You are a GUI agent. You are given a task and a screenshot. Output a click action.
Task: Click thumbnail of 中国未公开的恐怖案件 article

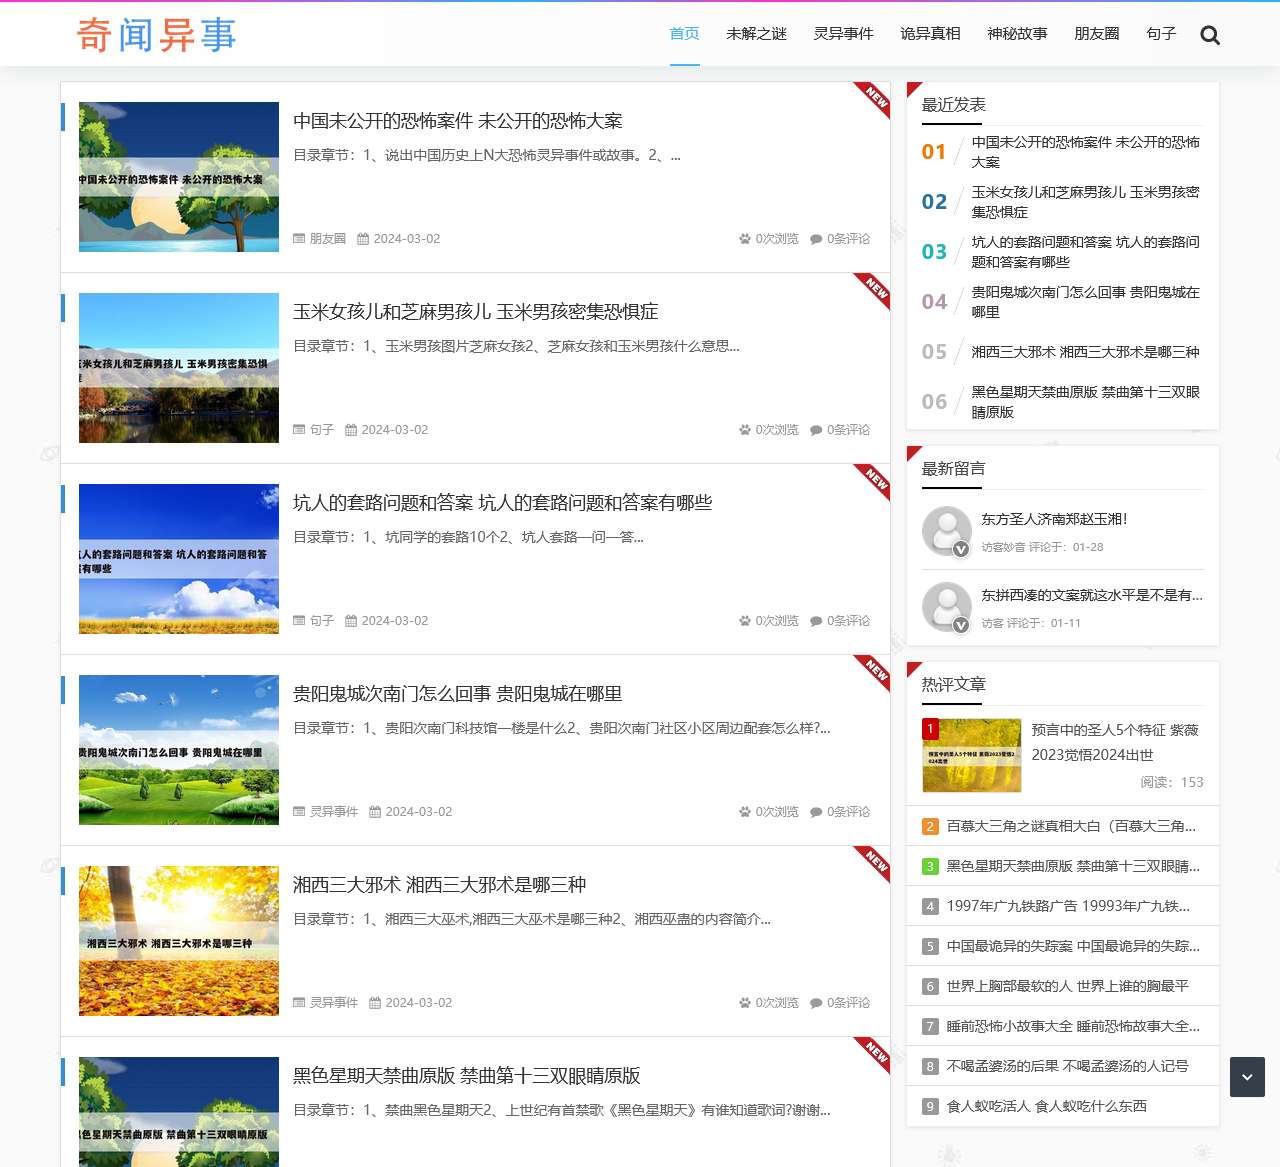pyautogui.click(x=179, y=177)
